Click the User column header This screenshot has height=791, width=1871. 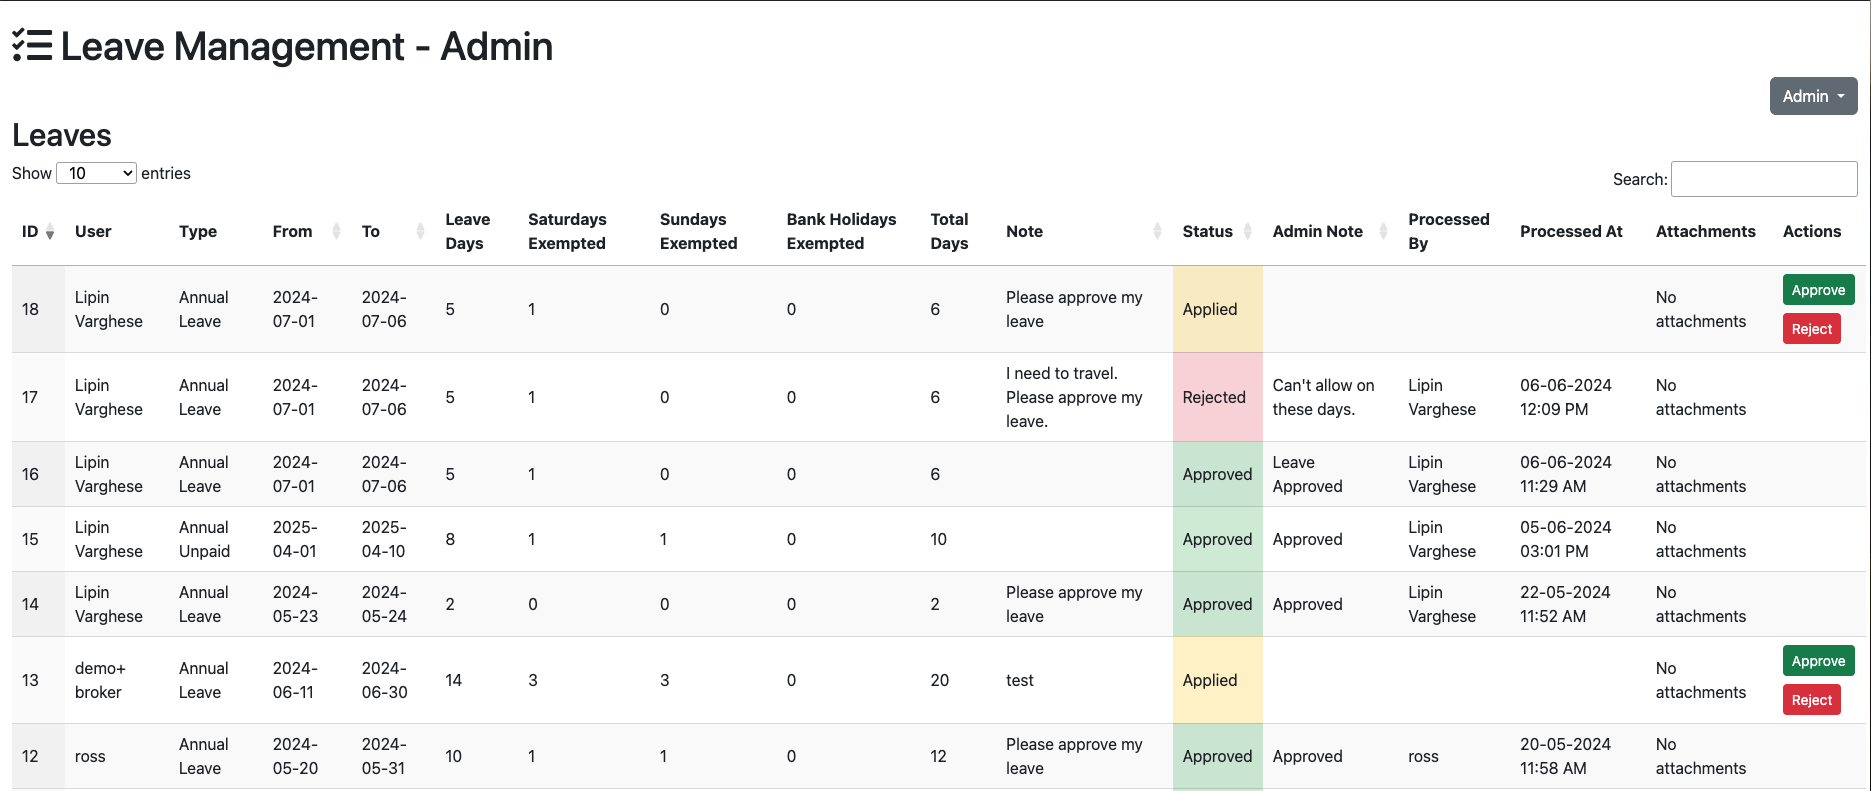93,232
